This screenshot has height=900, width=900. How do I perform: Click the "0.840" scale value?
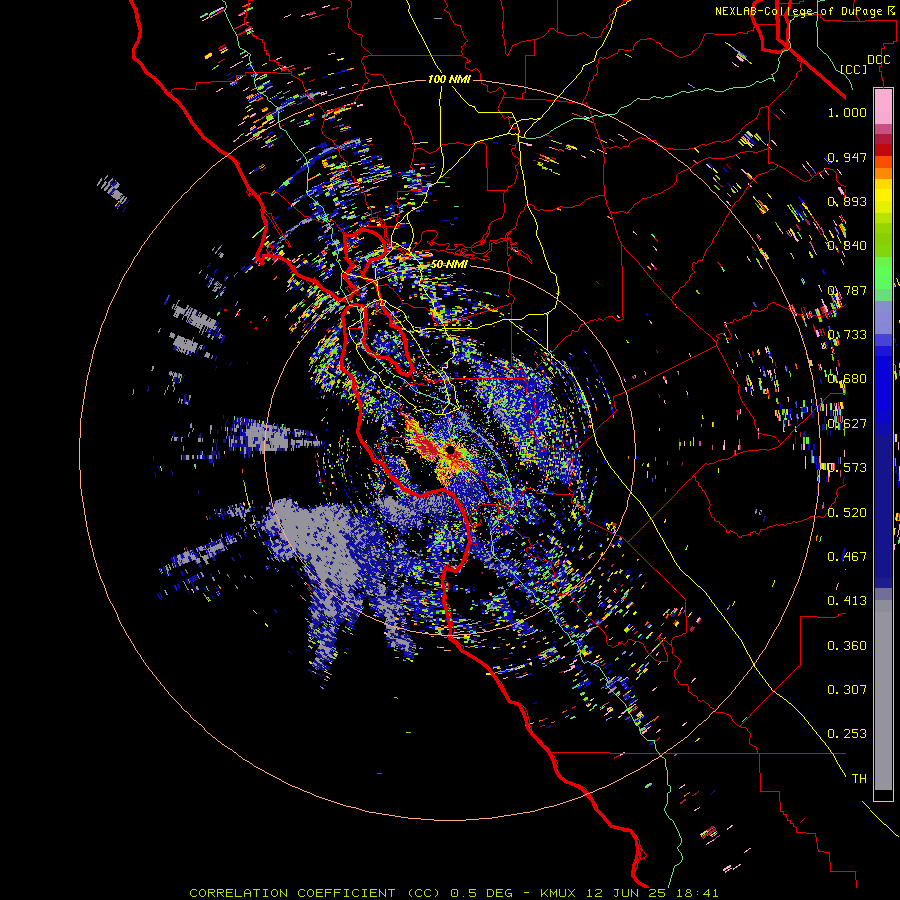tap(847, 246)
